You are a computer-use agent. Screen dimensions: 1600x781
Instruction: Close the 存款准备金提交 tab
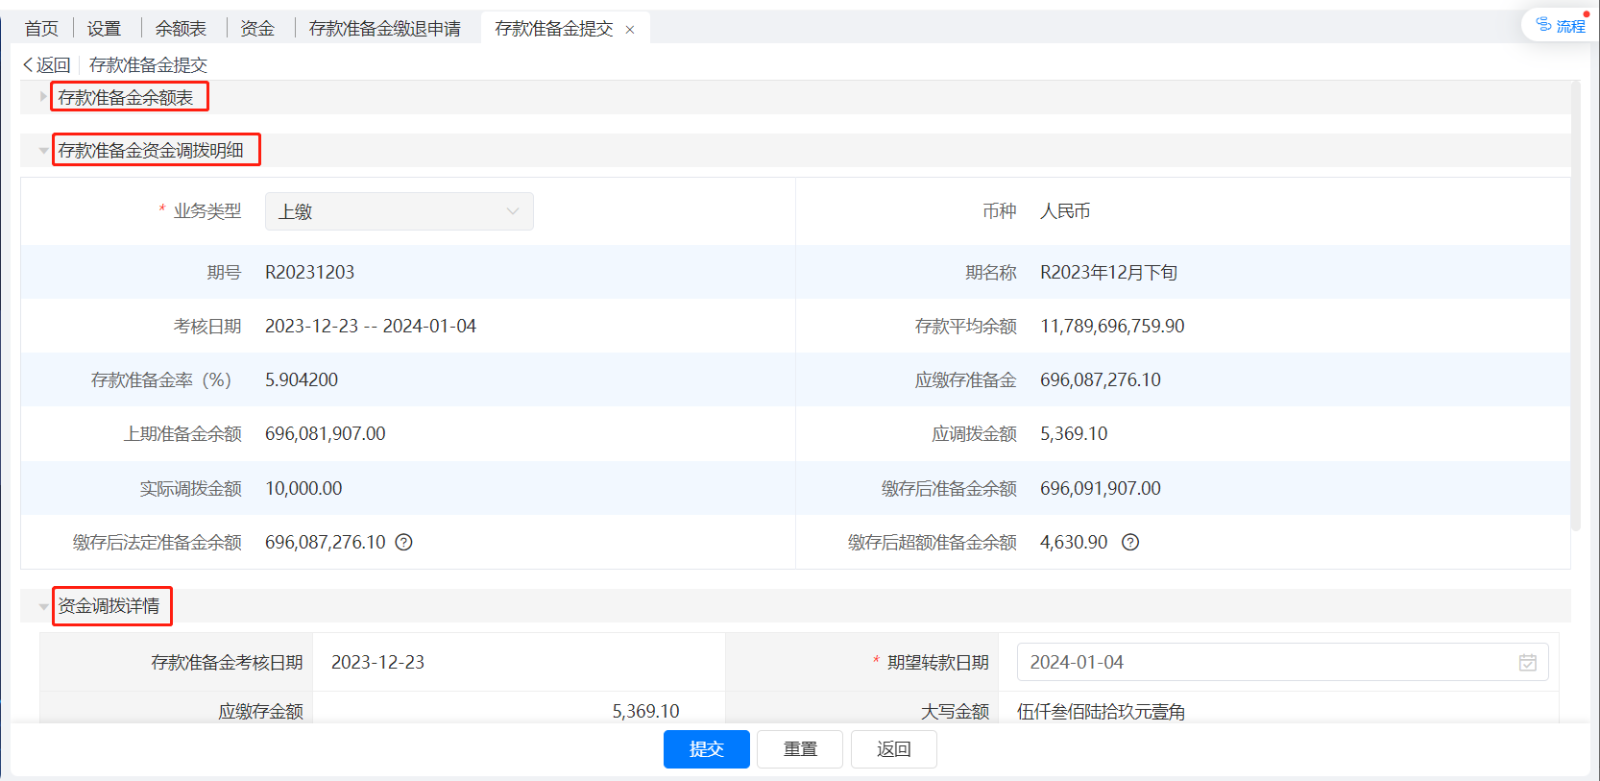pos(630,30)
